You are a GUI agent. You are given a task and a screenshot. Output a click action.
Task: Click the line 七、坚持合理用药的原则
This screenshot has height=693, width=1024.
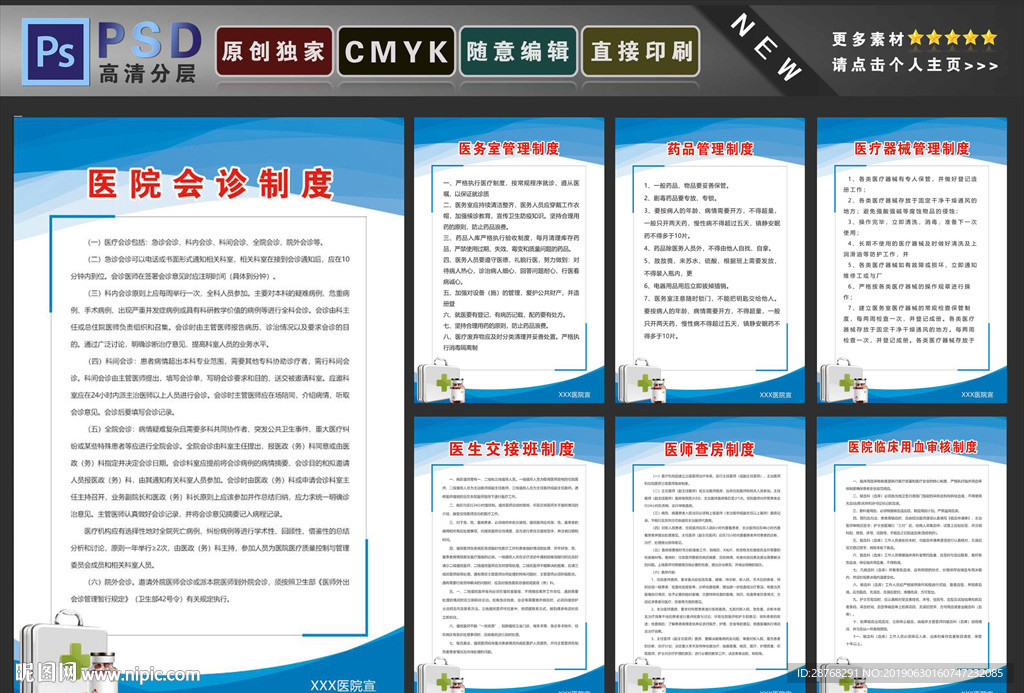click(x=495, y=326)
